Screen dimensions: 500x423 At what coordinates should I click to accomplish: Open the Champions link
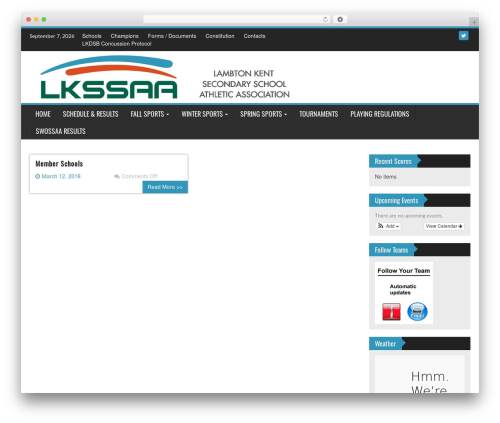point(125,36)
